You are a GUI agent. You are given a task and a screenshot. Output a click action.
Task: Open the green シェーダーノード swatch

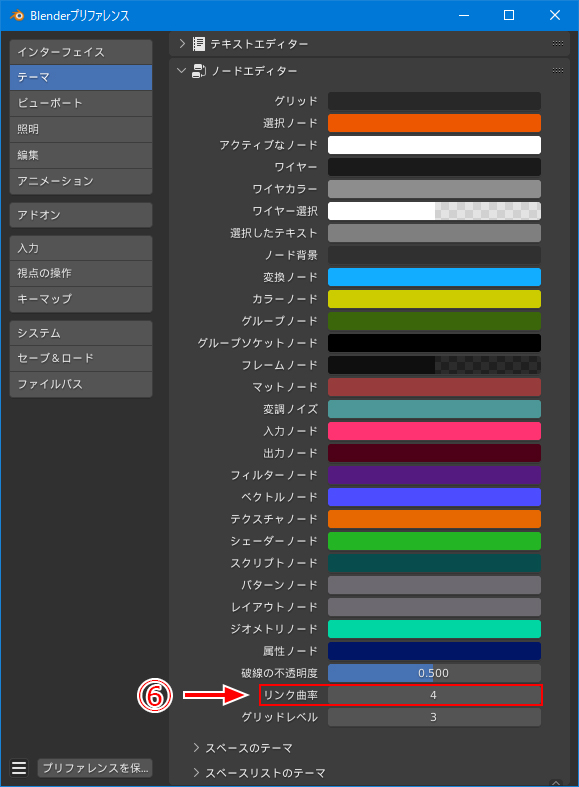[x=435, y=541]
